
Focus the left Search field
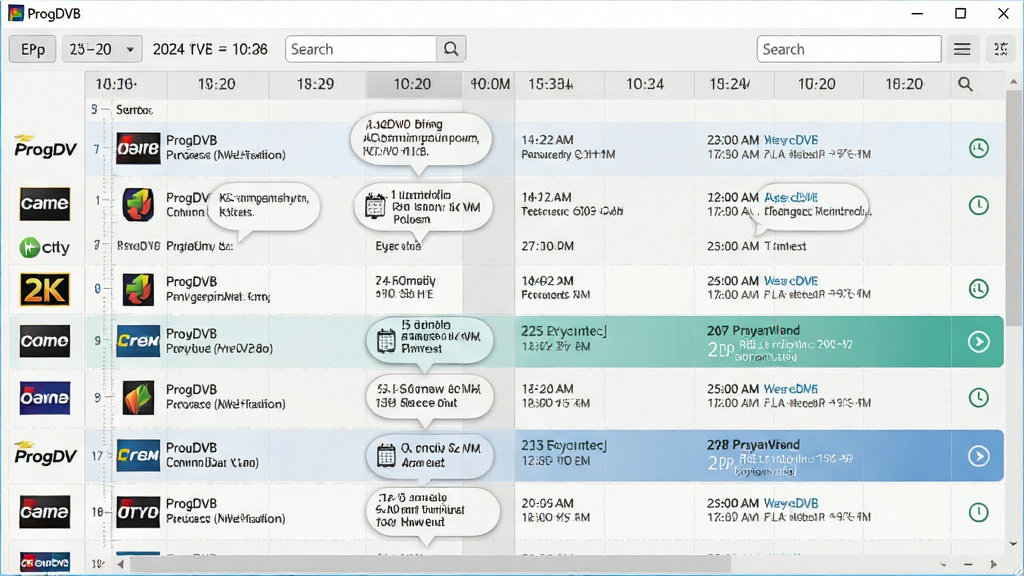(x=360, y=49)
